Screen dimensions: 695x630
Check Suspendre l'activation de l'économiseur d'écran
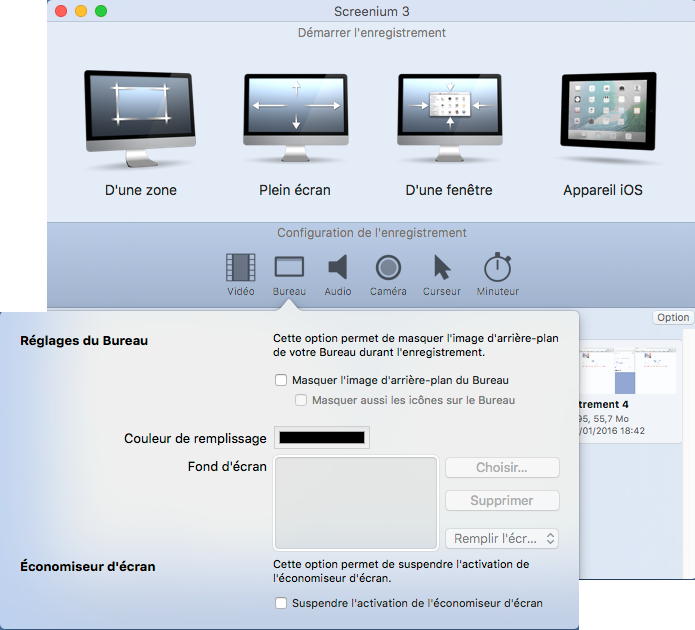click(x=281, y=603)
